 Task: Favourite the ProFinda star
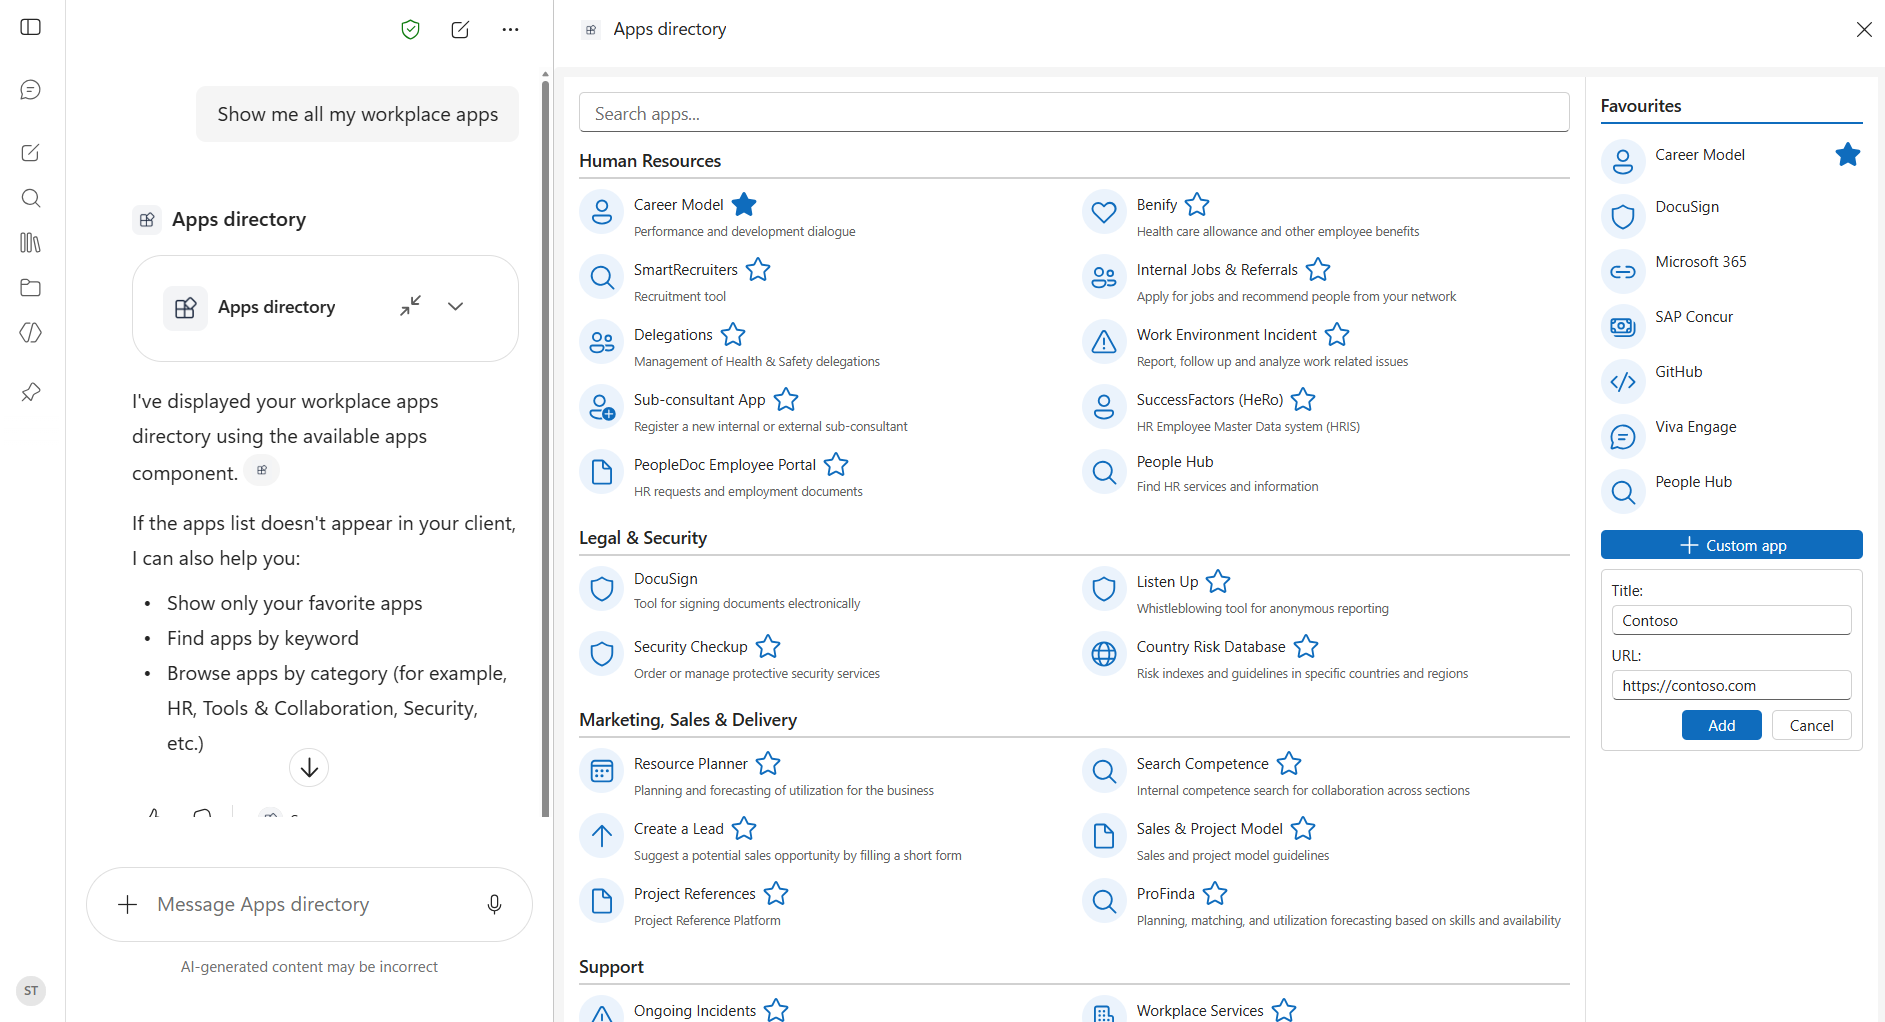pyautogui.click(x=1215, y=893)
